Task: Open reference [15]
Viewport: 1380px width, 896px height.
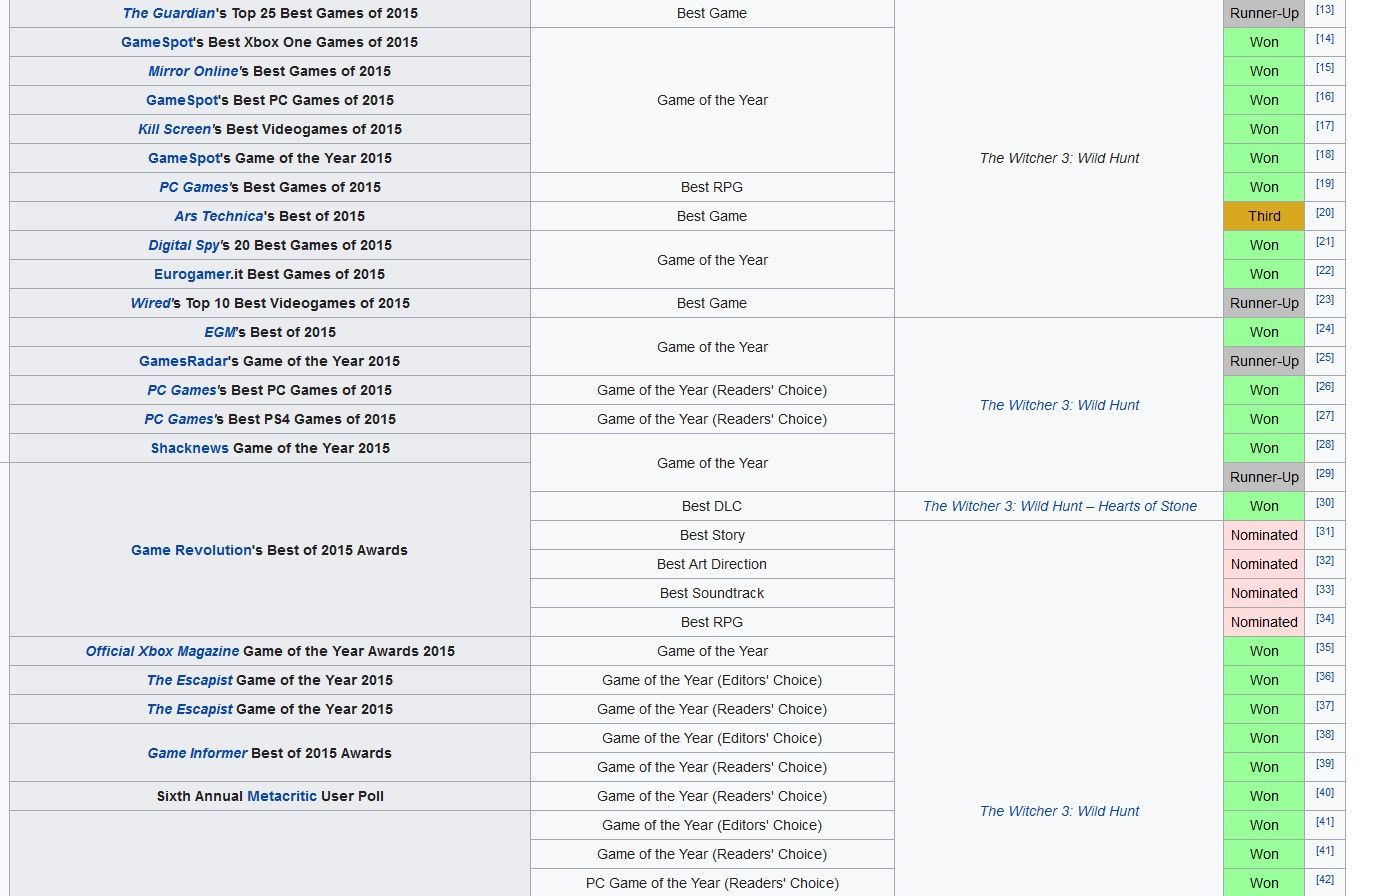Action: [1325, 68]
